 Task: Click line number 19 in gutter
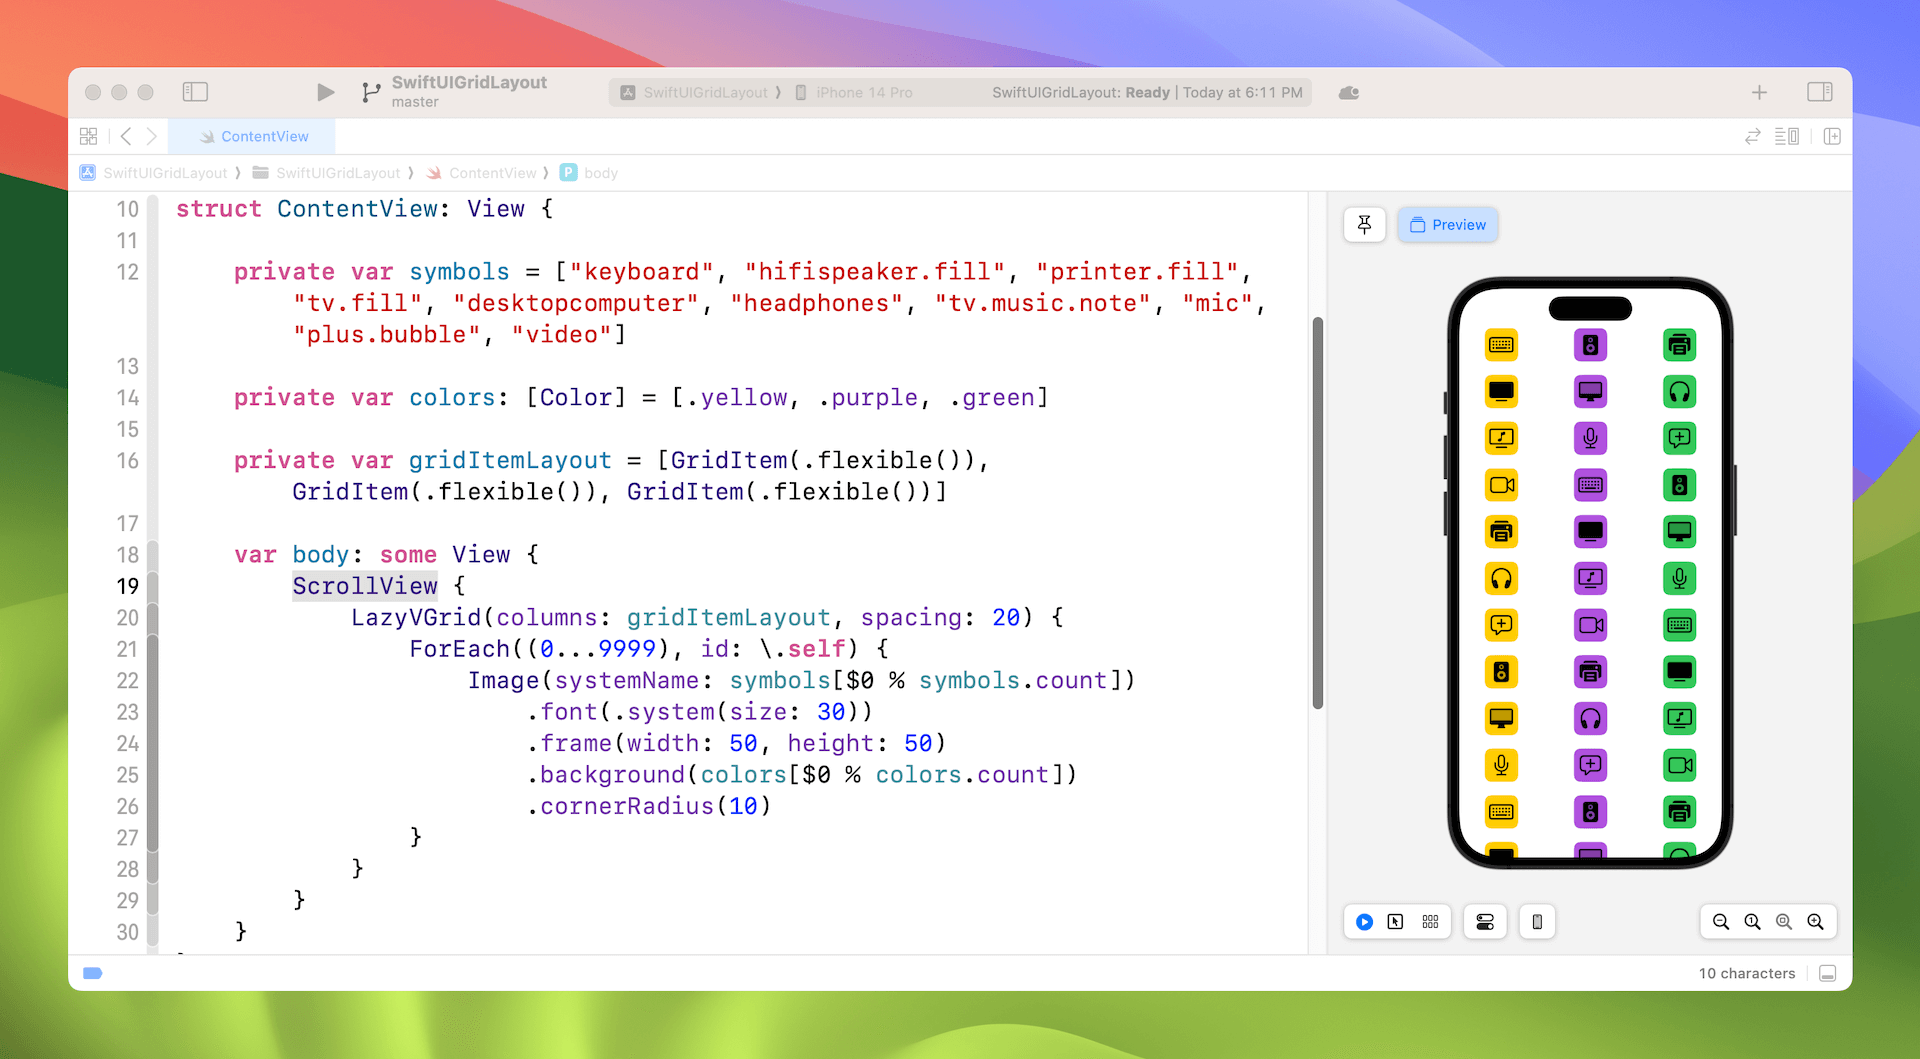pos(127,586)
